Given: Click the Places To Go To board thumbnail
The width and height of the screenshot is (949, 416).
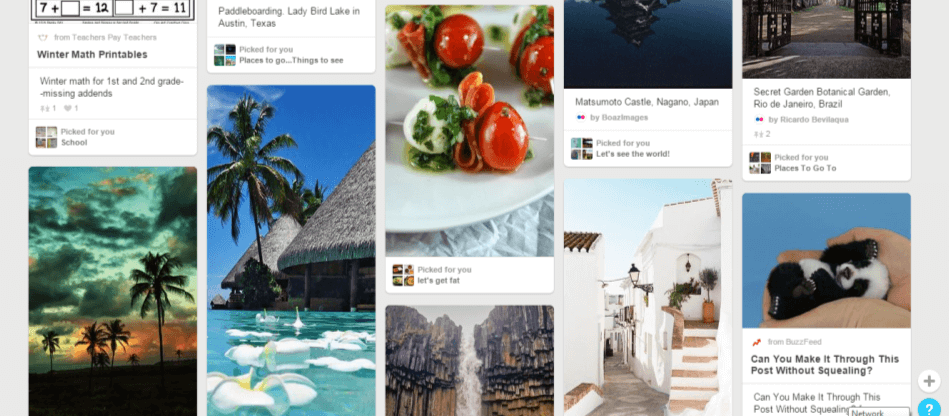Looking at the screenshot, I should click(760, 163).
